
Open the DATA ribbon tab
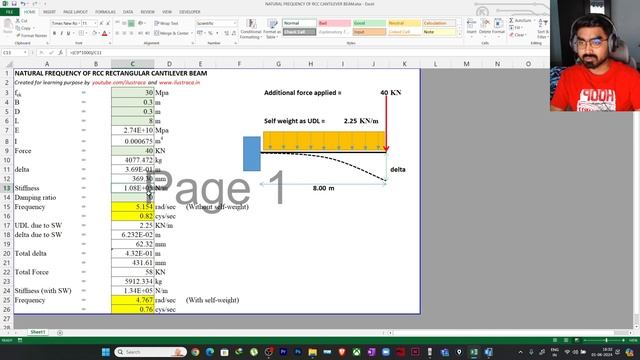(x=128, y=12)
